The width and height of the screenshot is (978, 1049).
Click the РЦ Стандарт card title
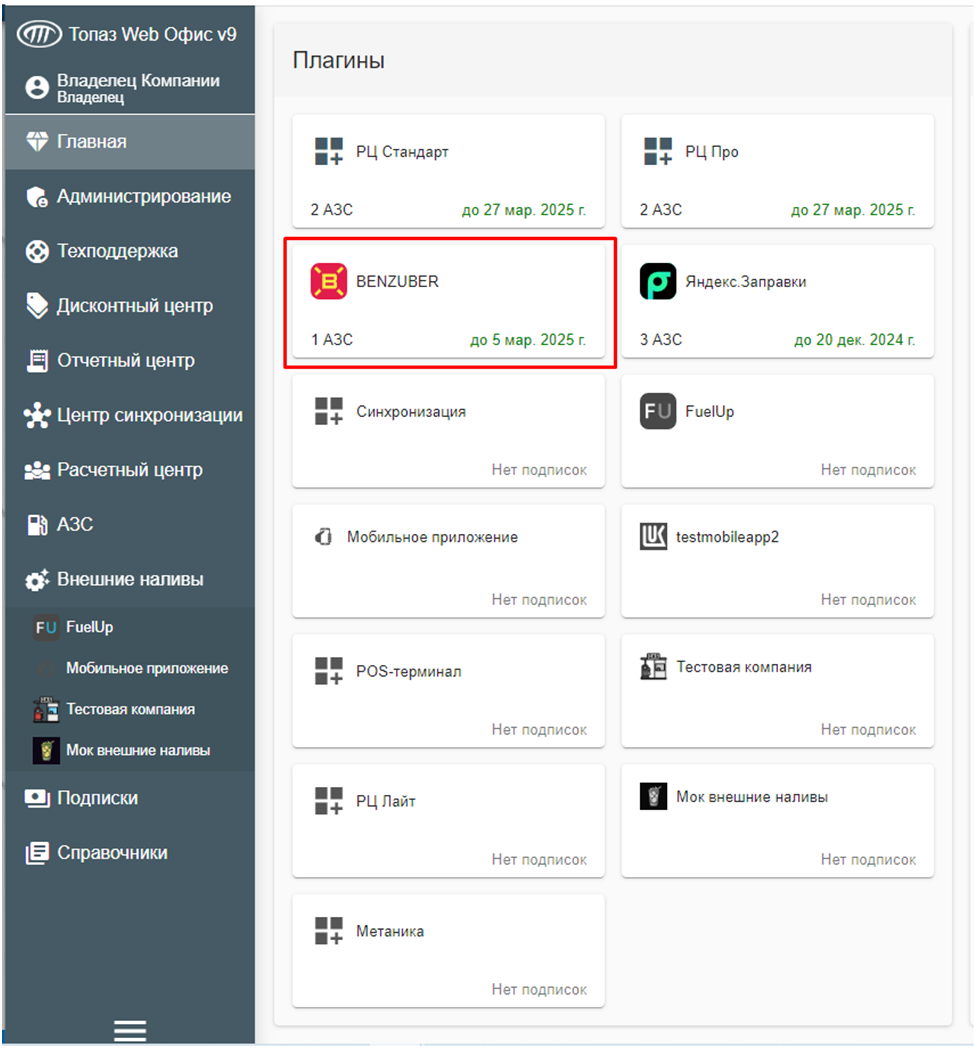[402, 152]
